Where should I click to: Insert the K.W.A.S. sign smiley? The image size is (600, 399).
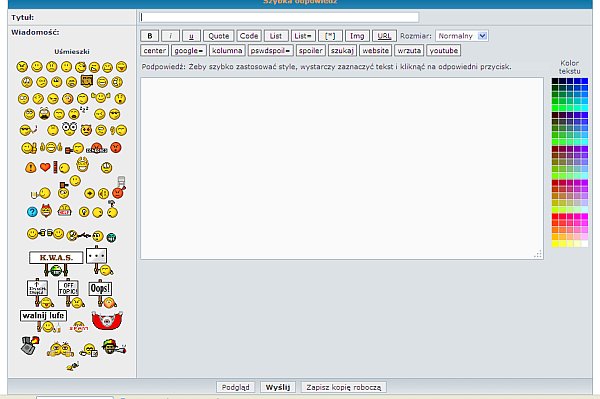(56, 263)
